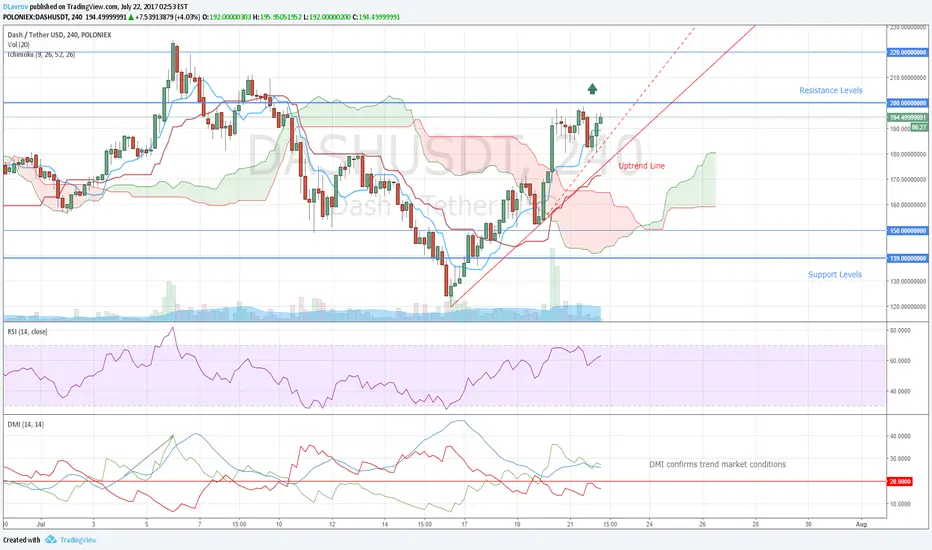Image resolution: width=932 pixels, height=550 pixels.
Task: Click the green candle countdown timer label
Action: 919,127
